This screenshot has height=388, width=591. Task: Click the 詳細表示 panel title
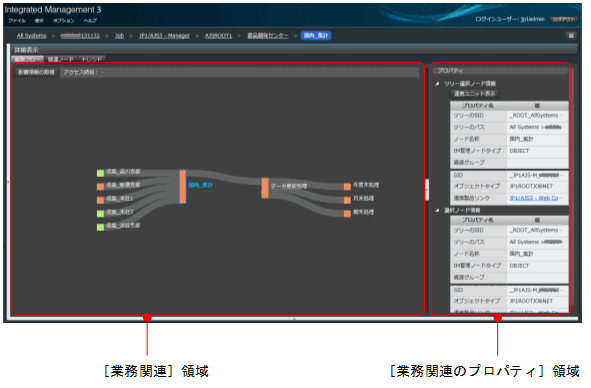[26, 50]
